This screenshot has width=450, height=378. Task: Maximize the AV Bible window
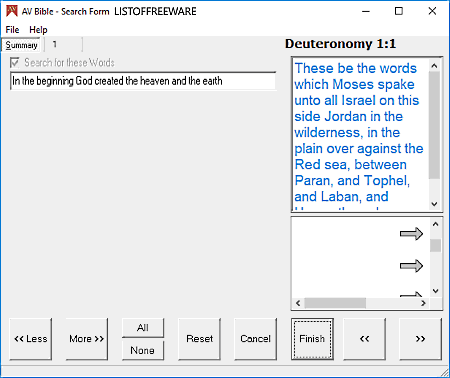tap(399, 11)
